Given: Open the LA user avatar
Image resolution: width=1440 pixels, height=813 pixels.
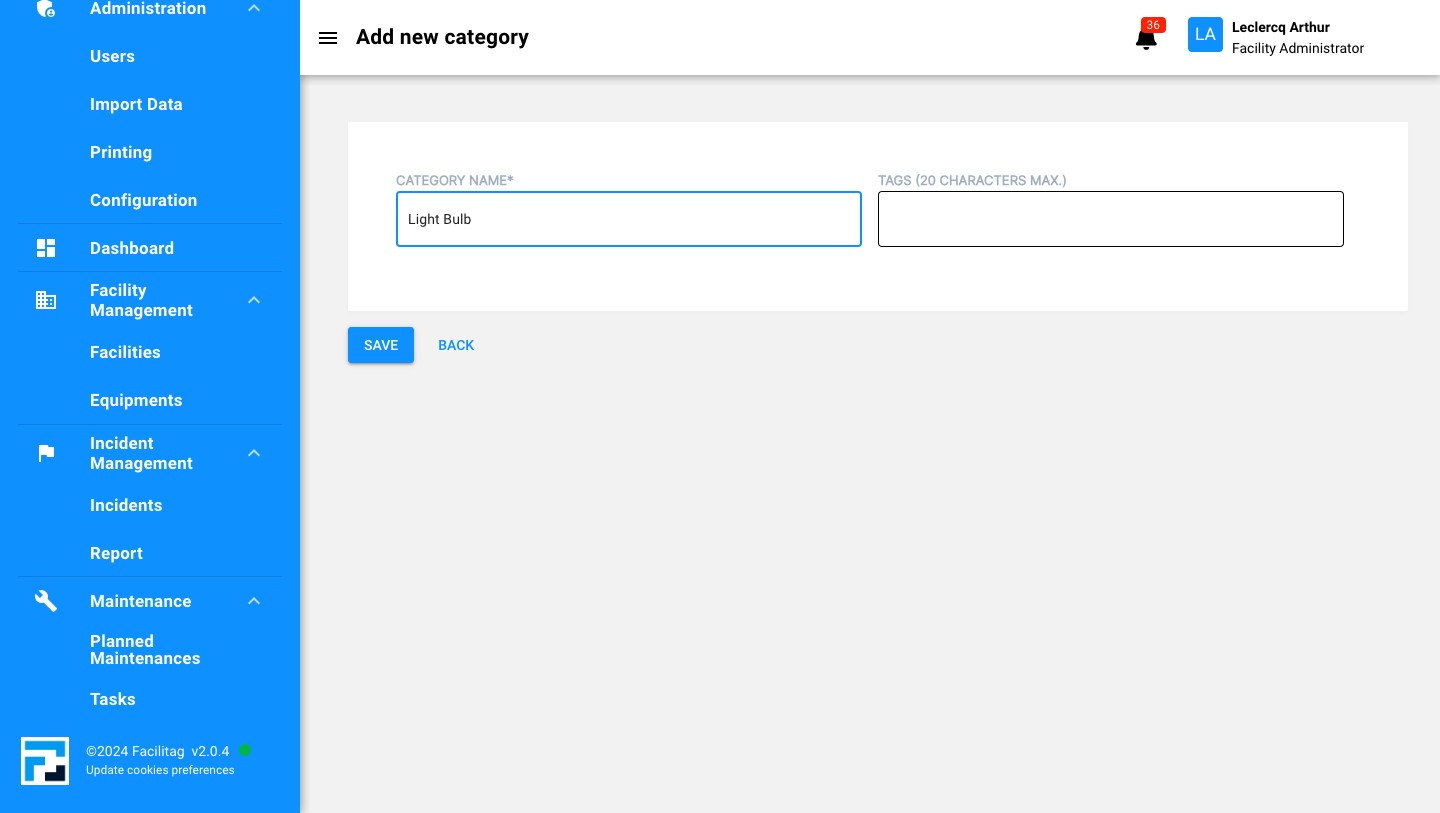Looking at the screenshot, I should [x=1205, y=34].
